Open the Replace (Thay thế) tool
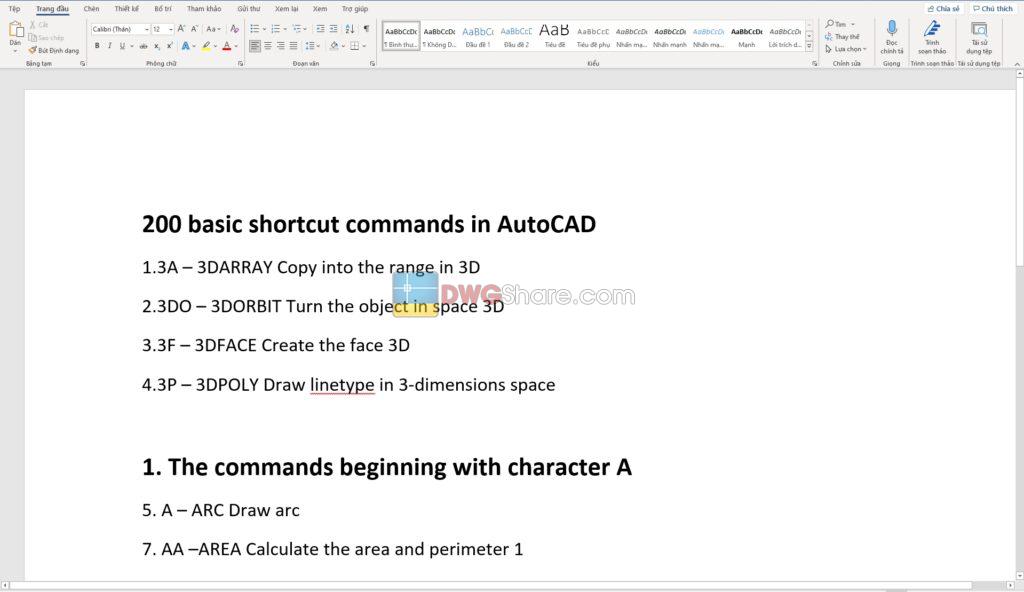 tap(843, 35)
